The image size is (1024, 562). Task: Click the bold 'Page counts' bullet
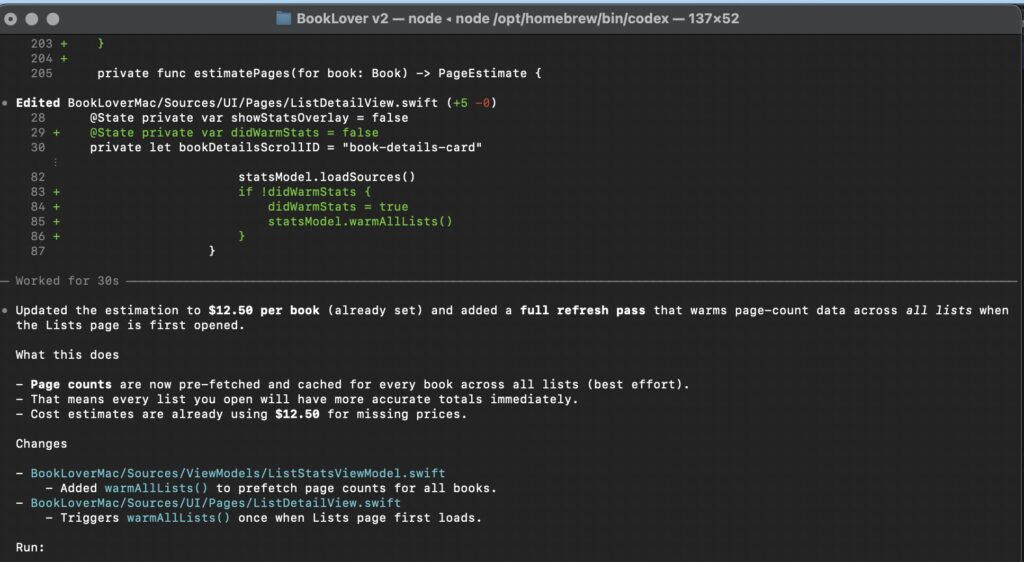(71, 384)
